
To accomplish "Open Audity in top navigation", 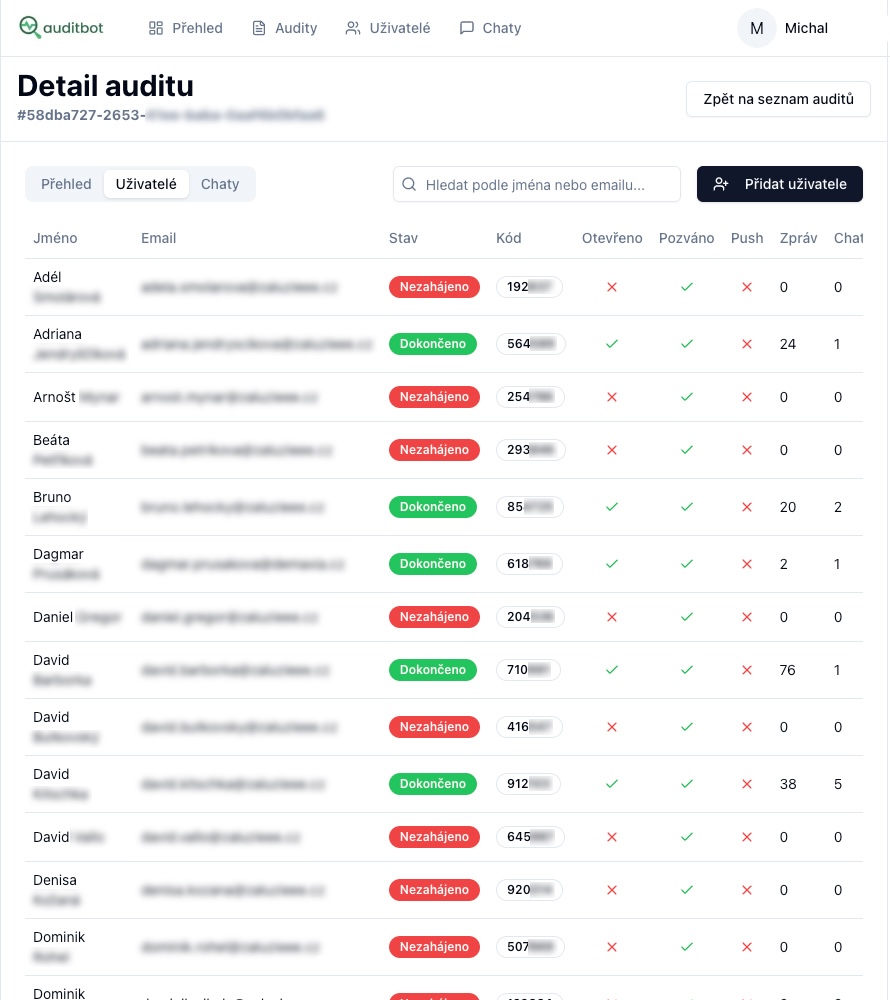I will 284,28.
